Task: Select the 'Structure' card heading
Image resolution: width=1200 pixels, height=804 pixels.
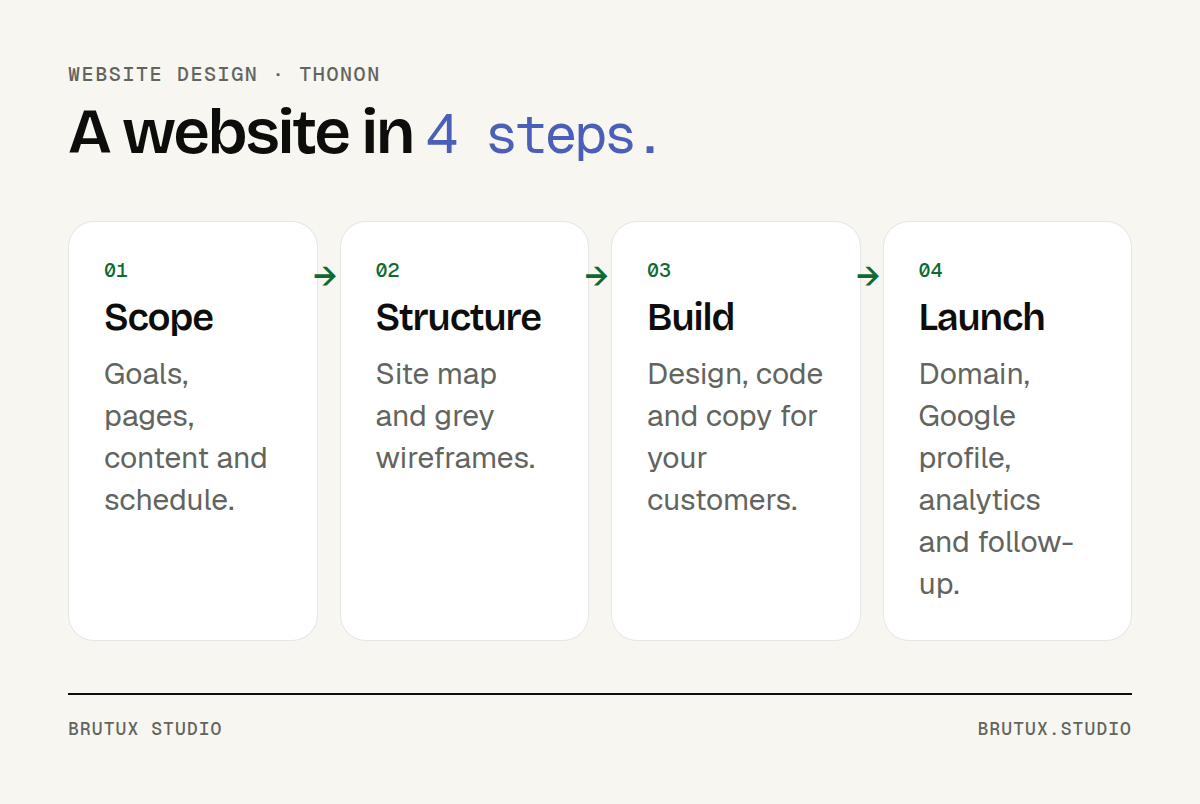Action: (x=458, y=317)
